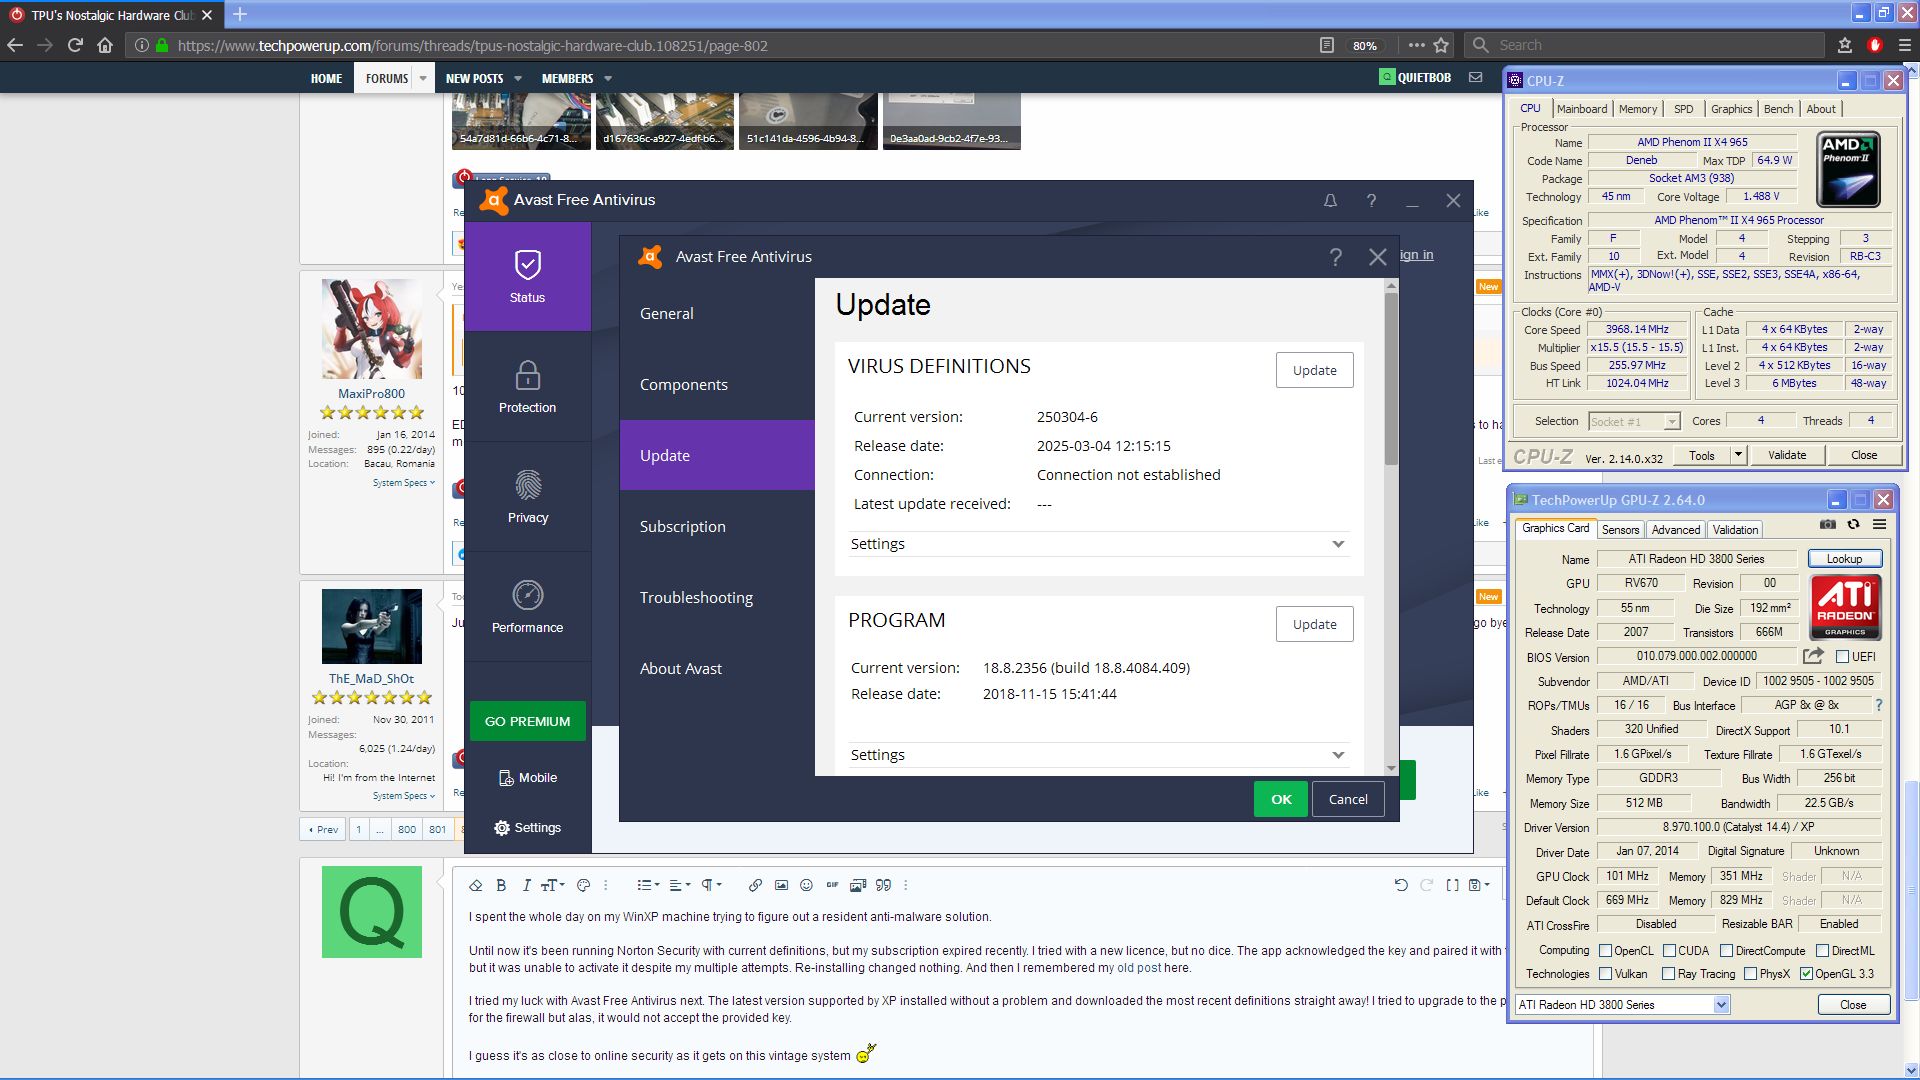Insert image in forum reply editor
The image size is (1920, 1080).
pyautogui.click(x=781, y=885)
